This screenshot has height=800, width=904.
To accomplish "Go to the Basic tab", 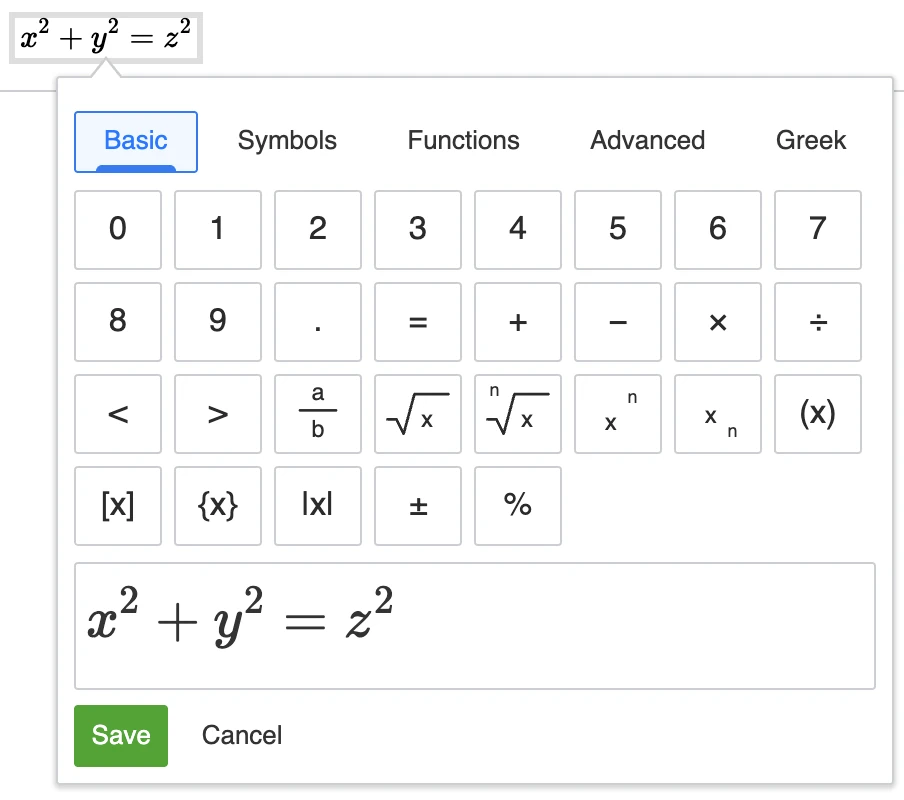I will pyautogui.click(x=136, y=142).
